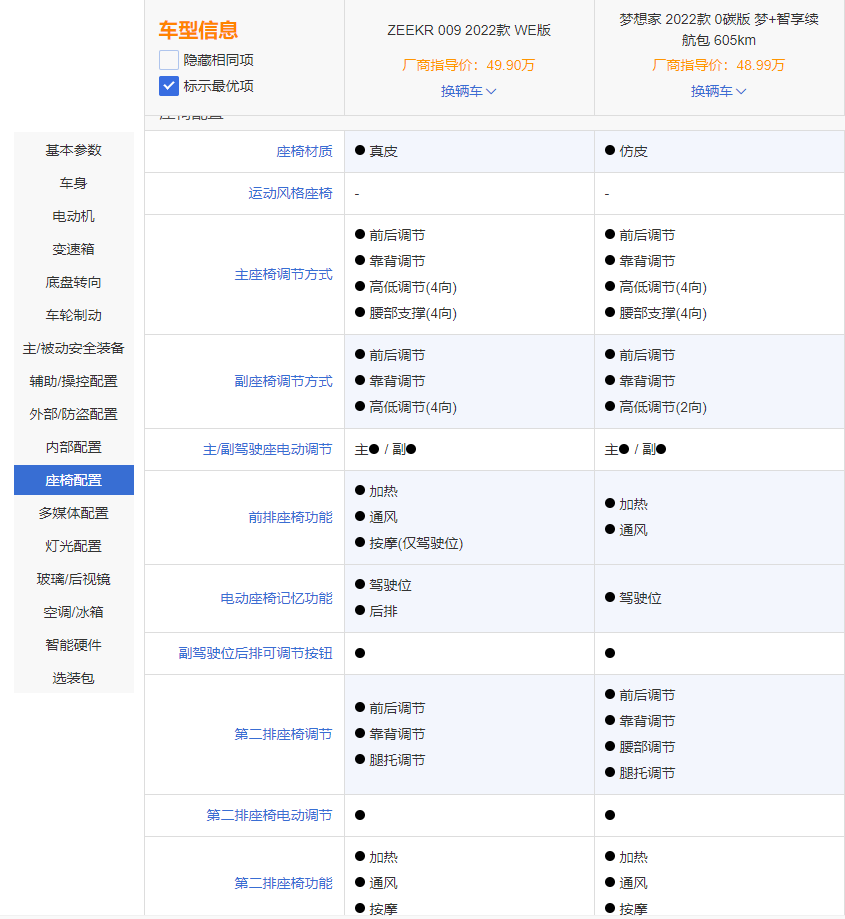Screen dimensions: 845x919
Task: Open 换辆车 dropdown for ZEEKR 009
Action: [x=469, y=91]
